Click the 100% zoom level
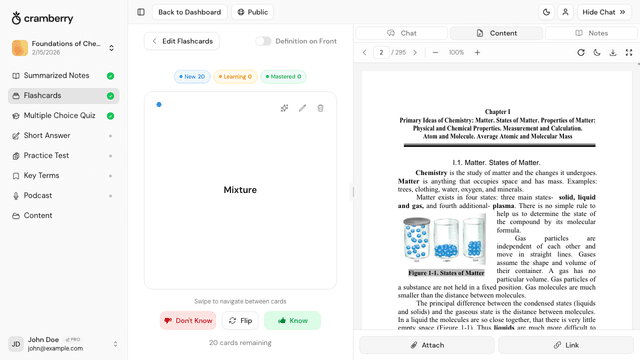The image size is (640, 360). coord(456,52)
